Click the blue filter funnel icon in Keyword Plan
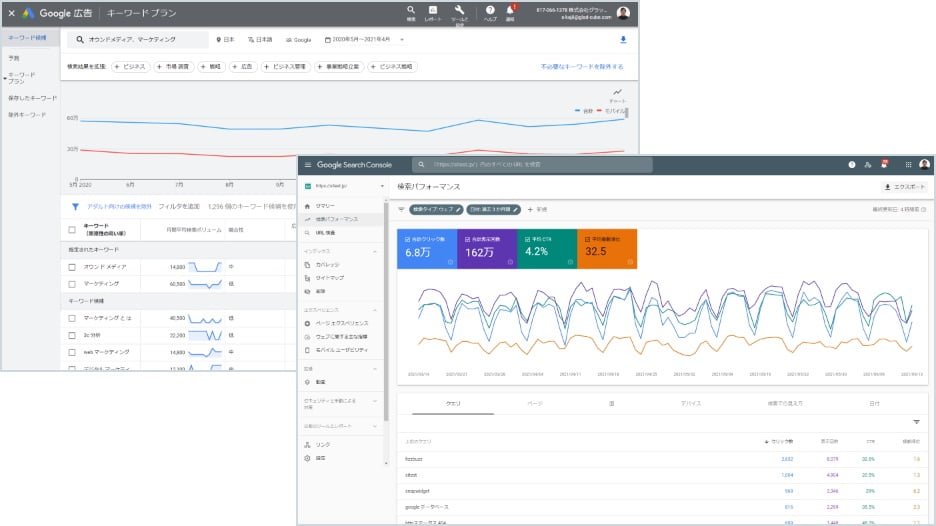936x526 pixels. [75, 207]
